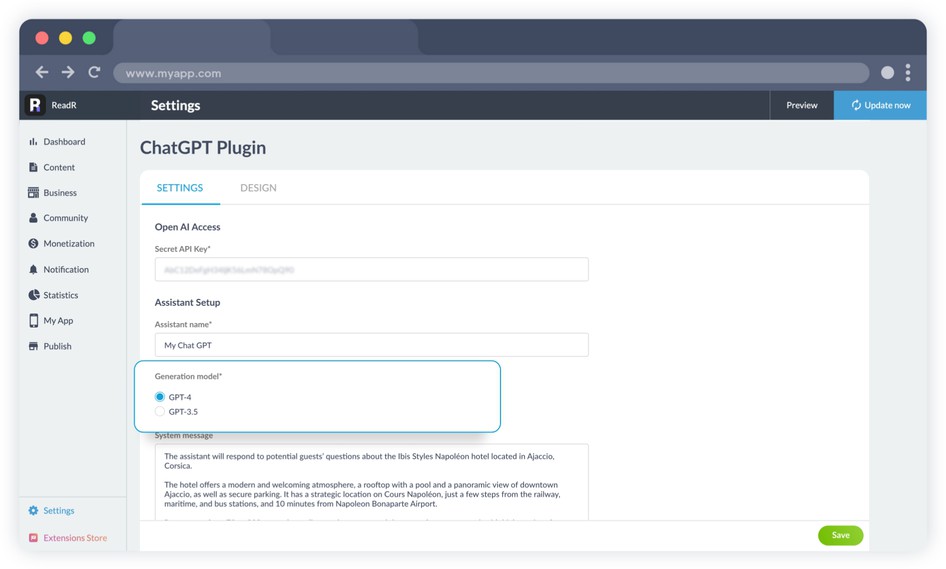
Task: Select the second inactive browser tab
Action: [344, 37]
